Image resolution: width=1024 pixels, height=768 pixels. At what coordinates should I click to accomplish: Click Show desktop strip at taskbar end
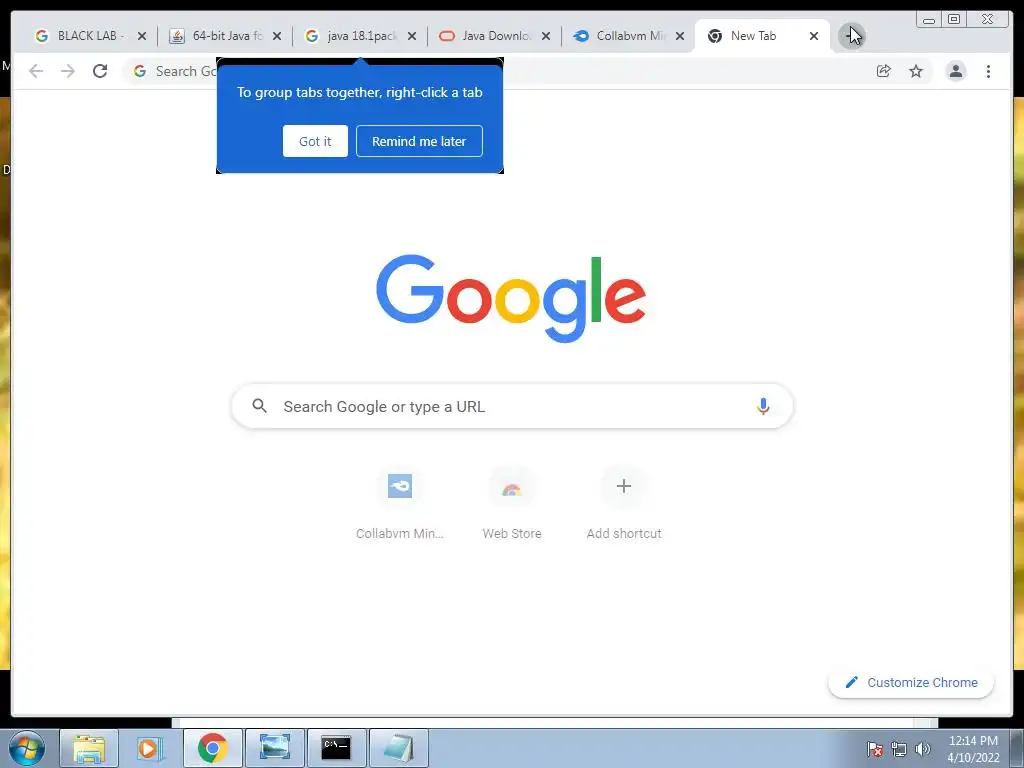[1017, 748]
